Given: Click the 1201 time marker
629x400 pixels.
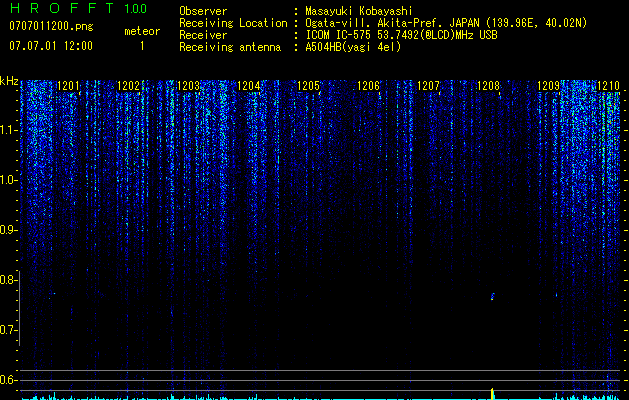Looking at the screenshot, I should coord(69,86).
